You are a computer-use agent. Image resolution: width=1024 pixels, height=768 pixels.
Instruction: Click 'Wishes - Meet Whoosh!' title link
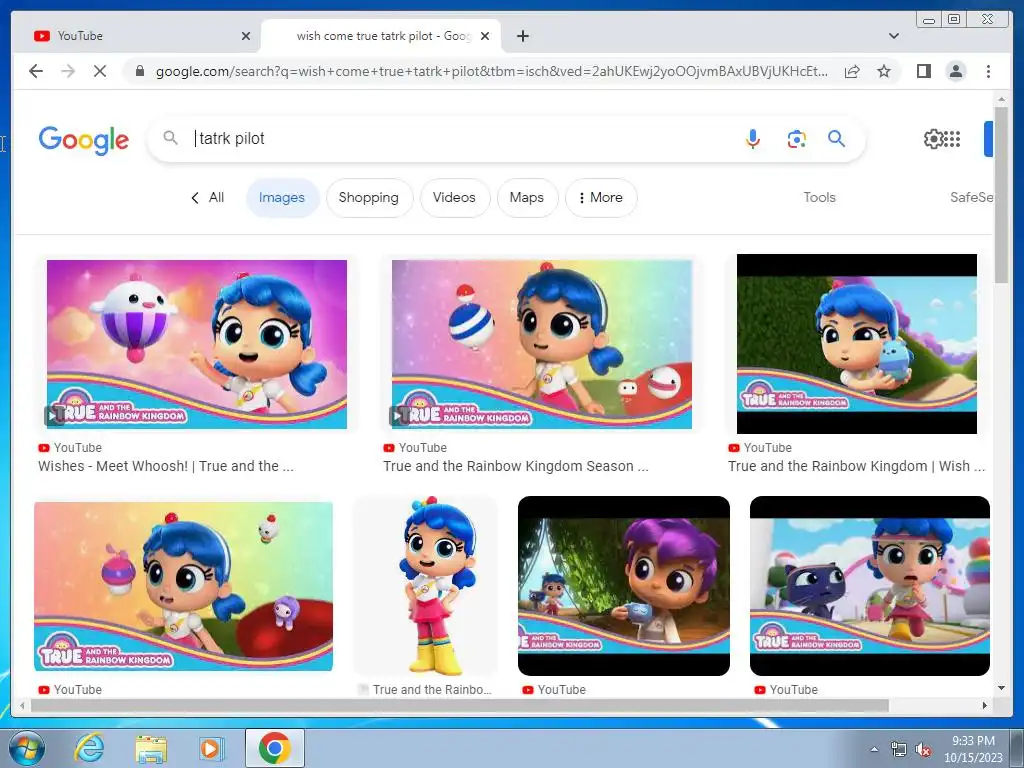coord(166,466)
